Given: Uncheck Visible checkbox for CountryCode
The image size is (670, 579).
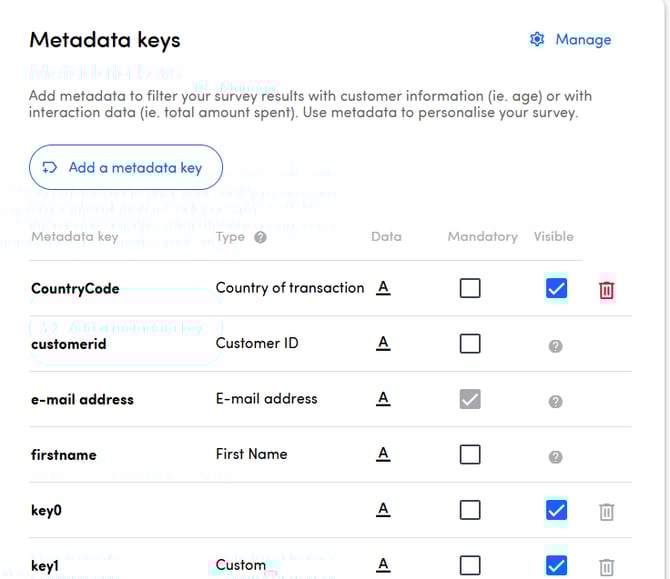Looking at the screenshot, I should (x=557, y=289).
